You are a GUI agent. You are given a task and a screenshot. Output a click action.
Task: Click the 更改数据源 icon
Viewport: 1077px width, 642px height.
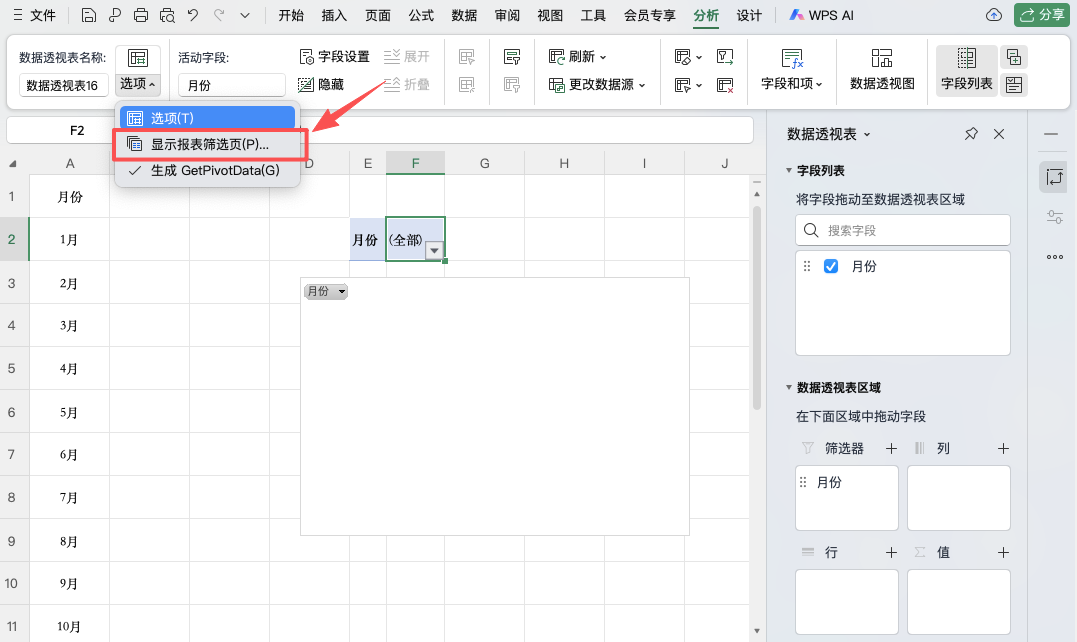click(x=558, y=84)
